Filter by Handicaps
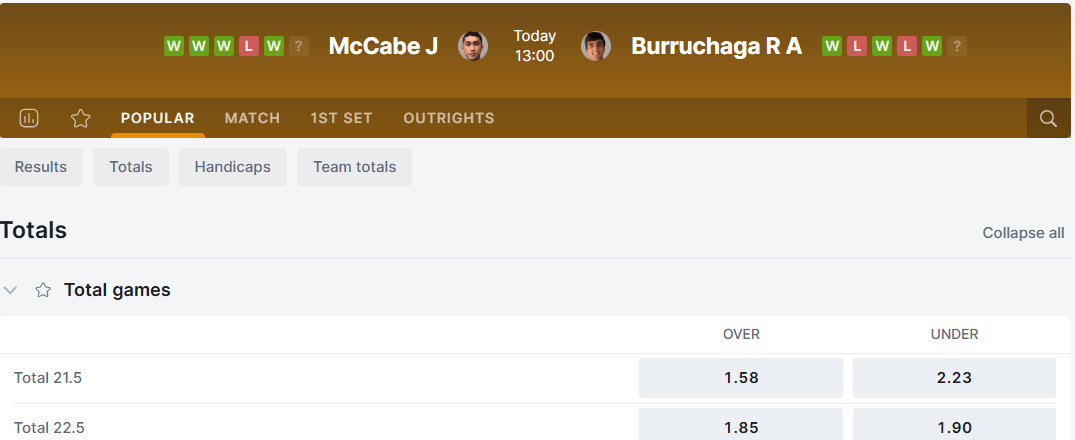Image resolution: width=1075 pixels, height=440 pixels. point(233,167)
